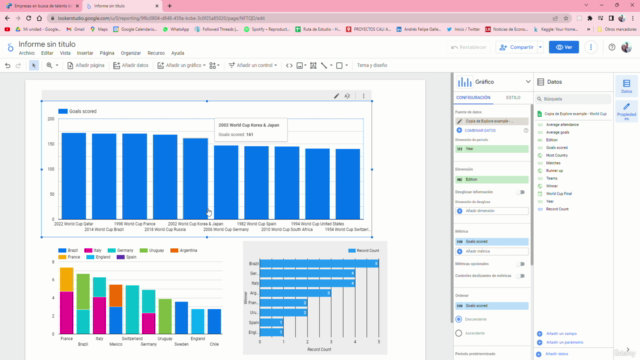Click the Record Count legend swatch

coord(352,251)
